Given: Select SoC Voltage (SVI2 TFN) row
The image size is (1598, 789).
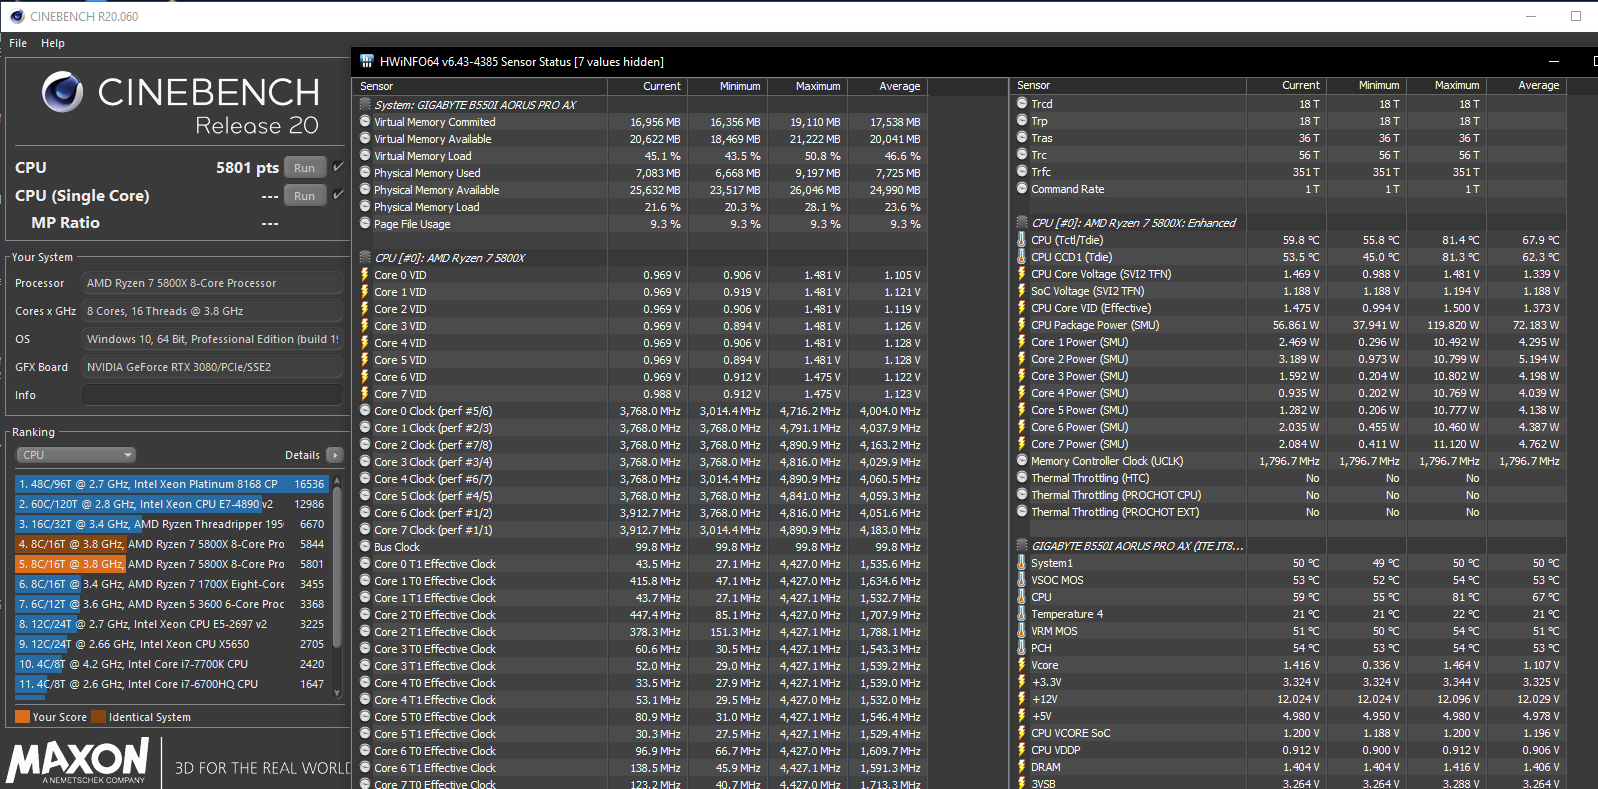Looking at the screenshot, I should (1290, 291).
